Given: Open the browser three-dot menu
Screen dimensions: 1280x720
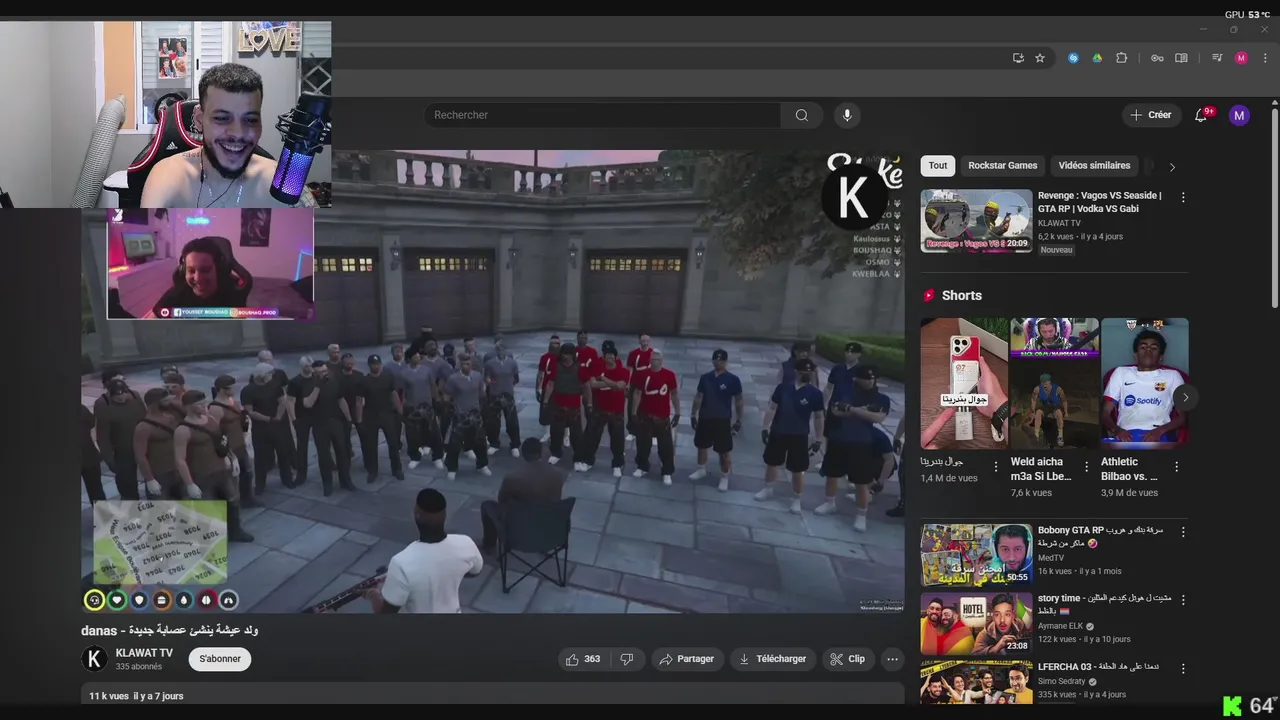Looking at the screenshot, I should (x=1264, y=58).
